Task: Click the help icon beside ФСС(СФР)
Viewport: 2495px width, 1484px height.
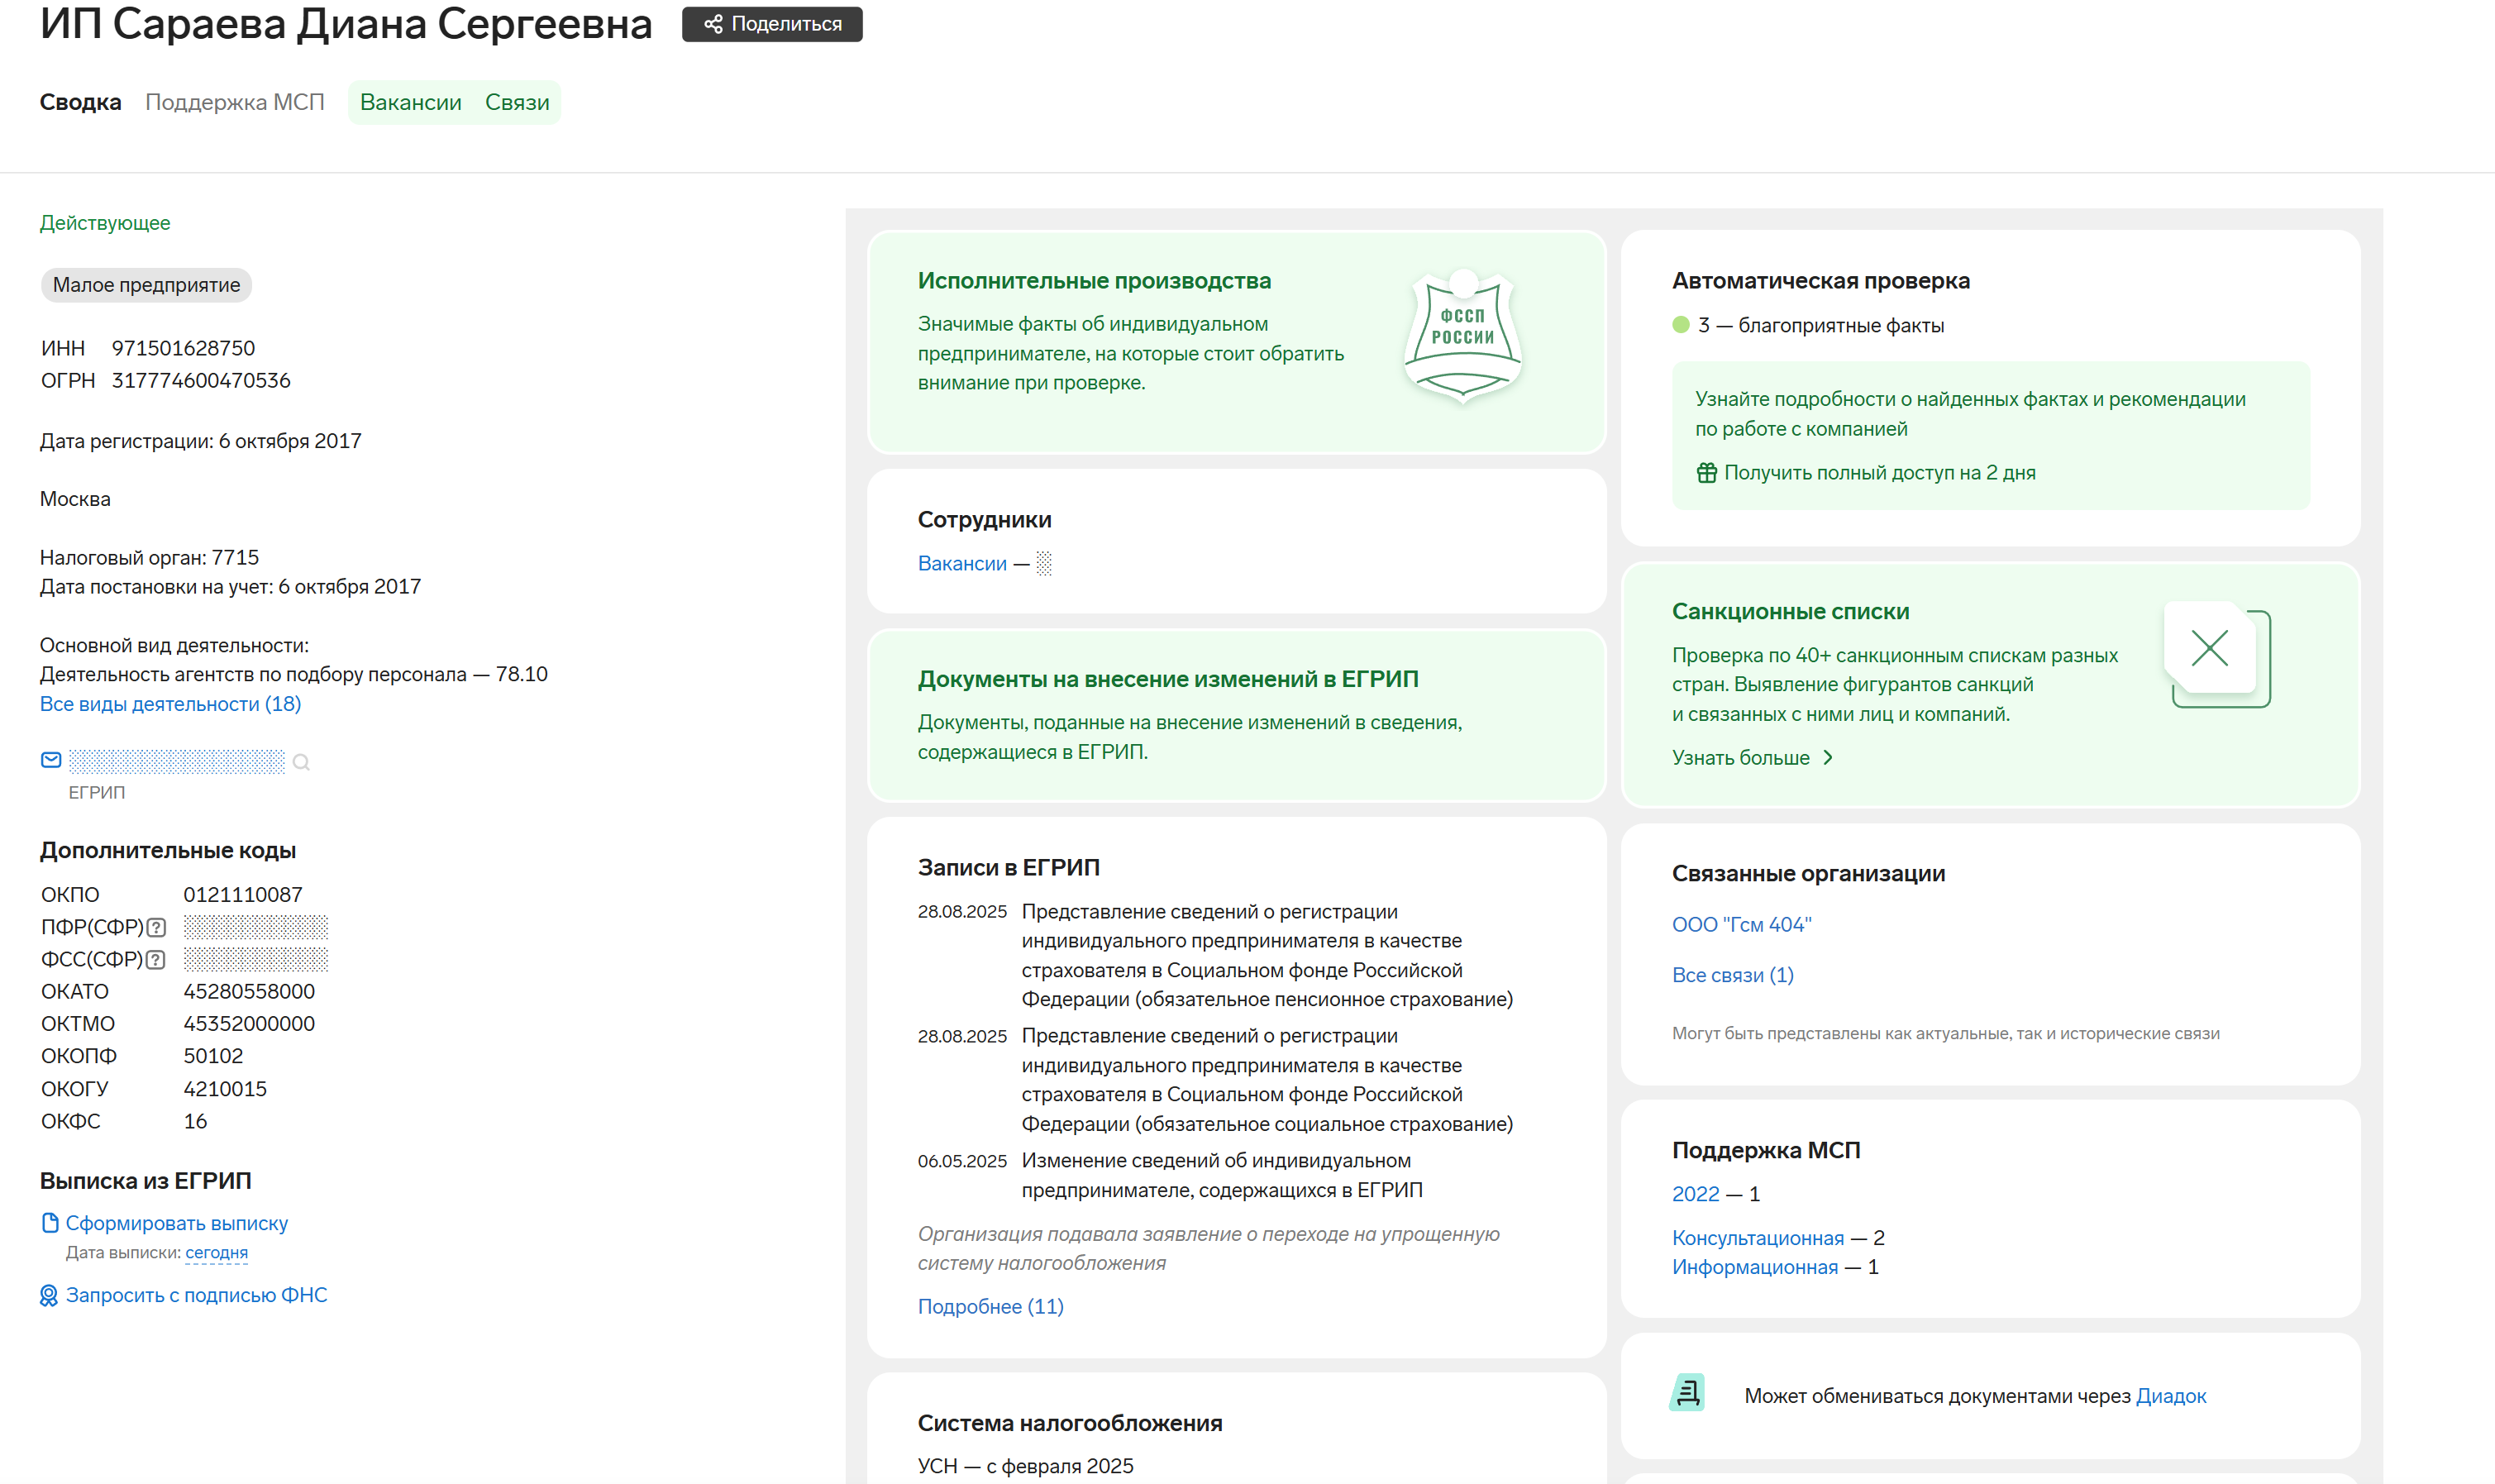Action: (155, 960)
